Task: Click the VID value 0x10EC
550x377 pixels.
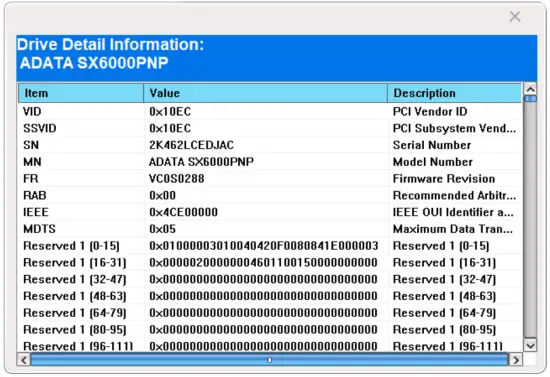Action: (x=170, y=112)
